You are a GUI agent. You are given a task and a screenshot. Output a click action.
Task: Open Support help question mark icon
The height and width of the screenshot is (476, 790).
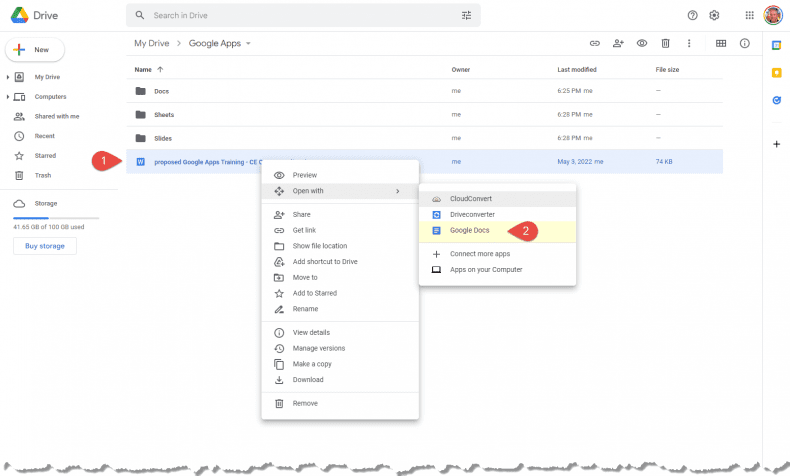(692, 15)
